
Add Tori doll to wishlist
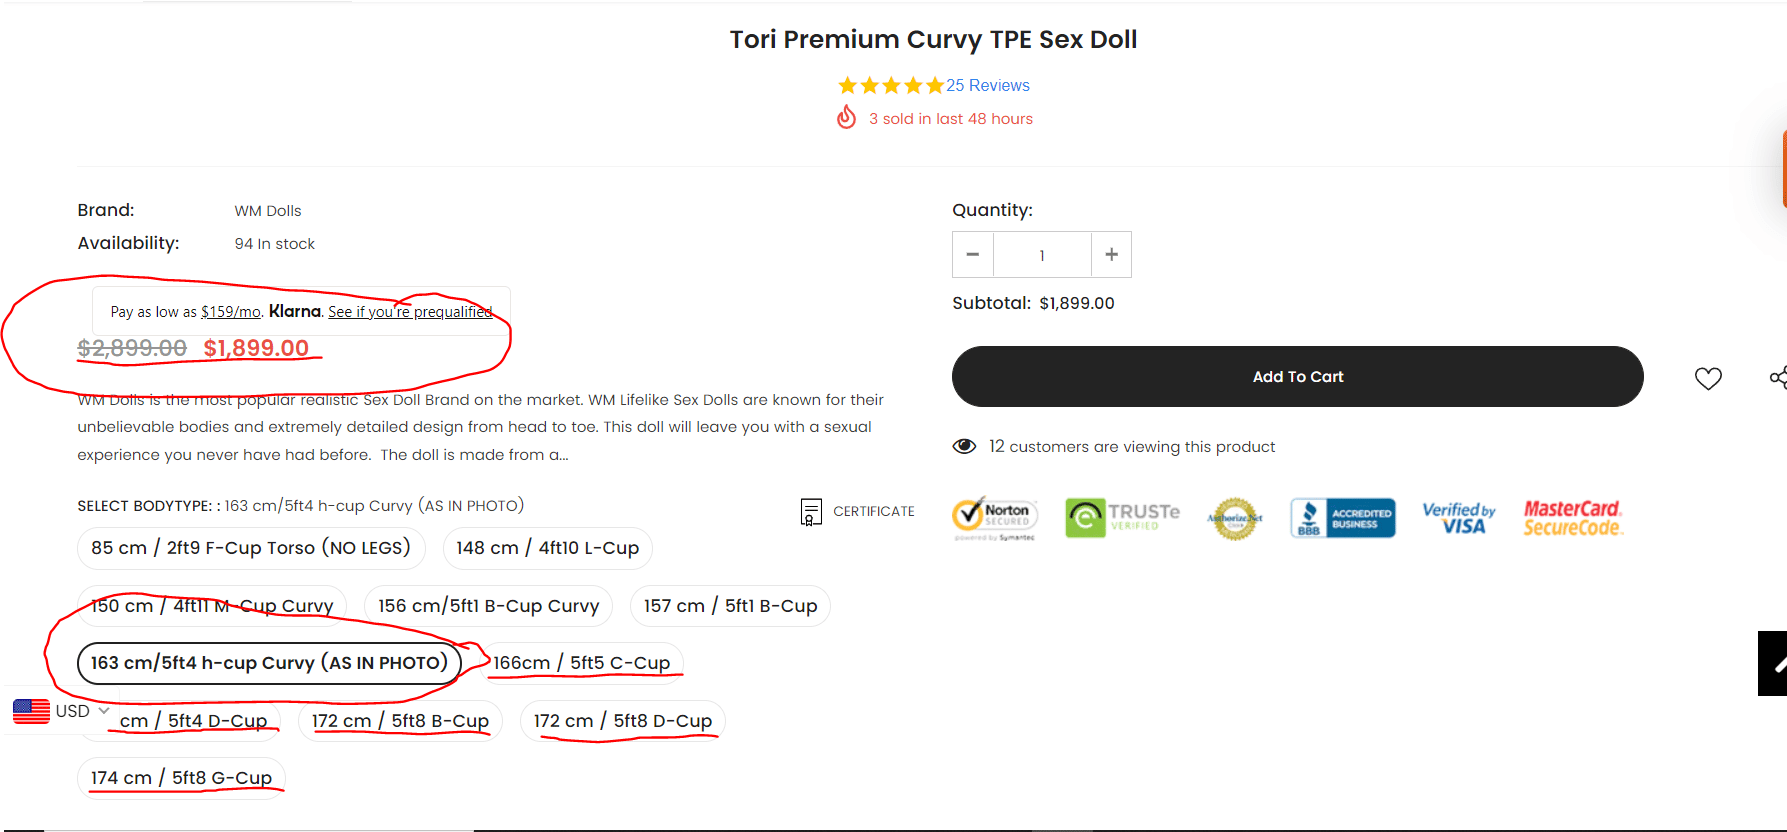pos(1708,378)
